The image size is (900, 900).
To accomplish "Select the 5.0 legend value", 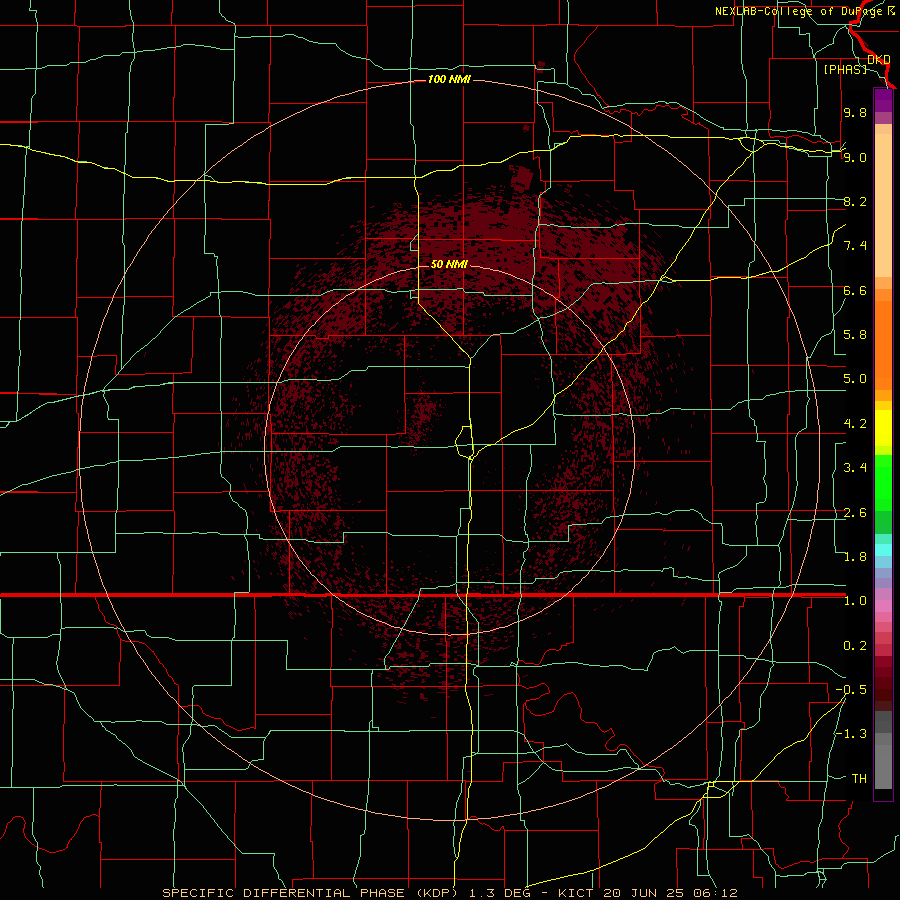I will click(855, 379).
